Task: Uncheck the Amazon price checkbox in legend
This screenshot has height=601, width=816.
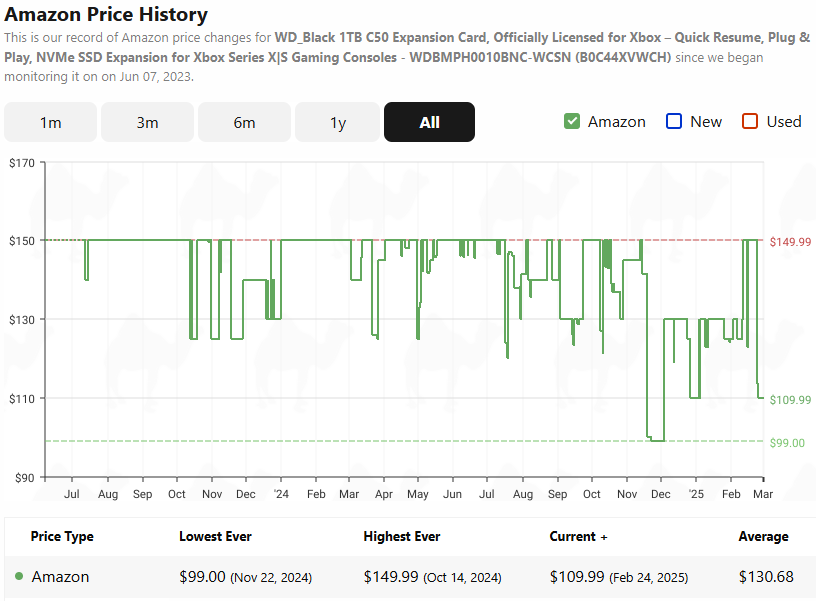Action: (572, 121)
